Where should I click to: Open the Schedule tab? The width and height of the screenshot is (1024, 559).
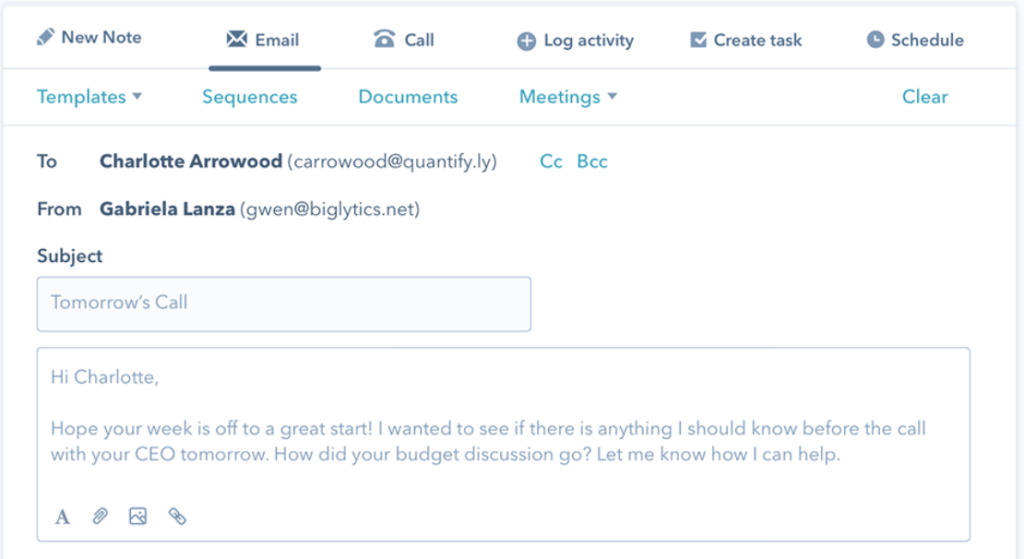tap(915, 40)
